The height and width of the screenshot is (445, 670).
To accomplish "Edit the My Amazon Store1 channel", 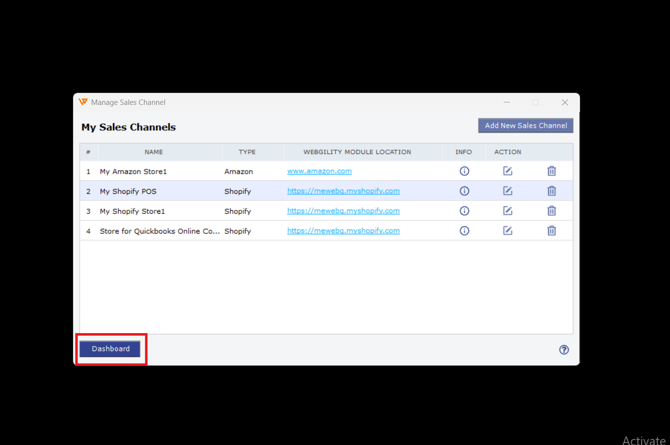I will (507, 171).
